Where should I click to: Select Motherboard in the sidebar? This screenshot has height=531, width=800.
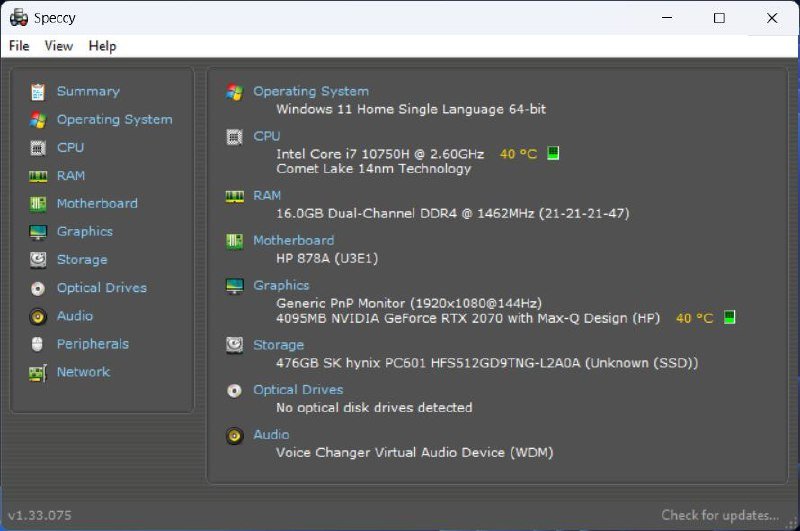[97, 204]
